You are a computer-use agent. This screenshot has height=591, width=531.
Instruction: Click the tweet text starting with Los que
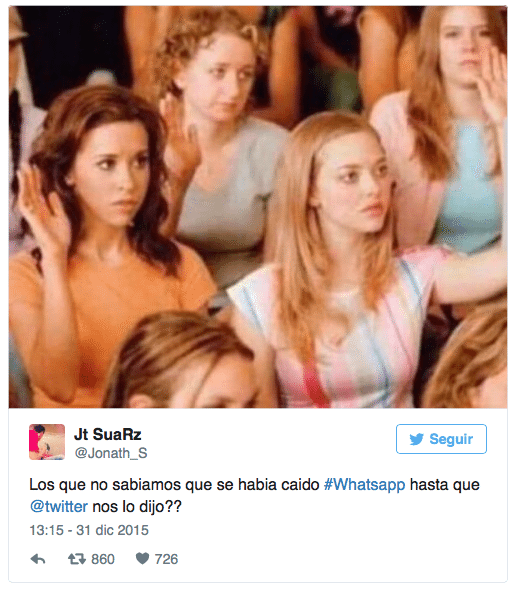click(254, 495)
